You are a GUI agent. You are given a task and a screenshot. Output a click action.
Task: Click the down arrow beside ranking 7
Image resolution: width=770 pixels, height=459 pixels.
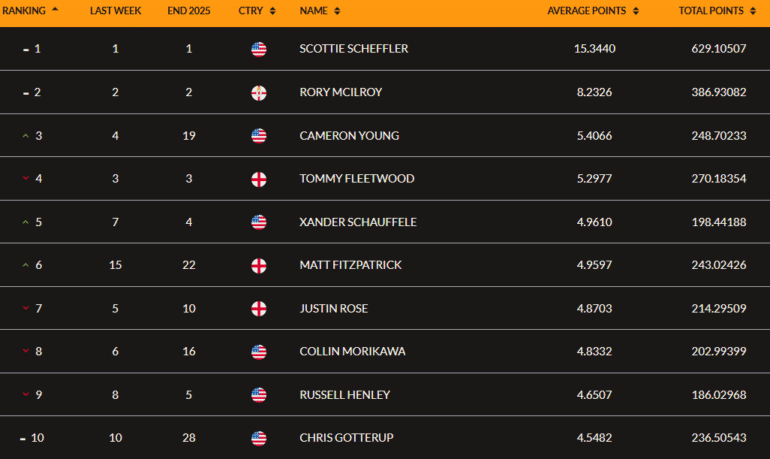[25, 308]
